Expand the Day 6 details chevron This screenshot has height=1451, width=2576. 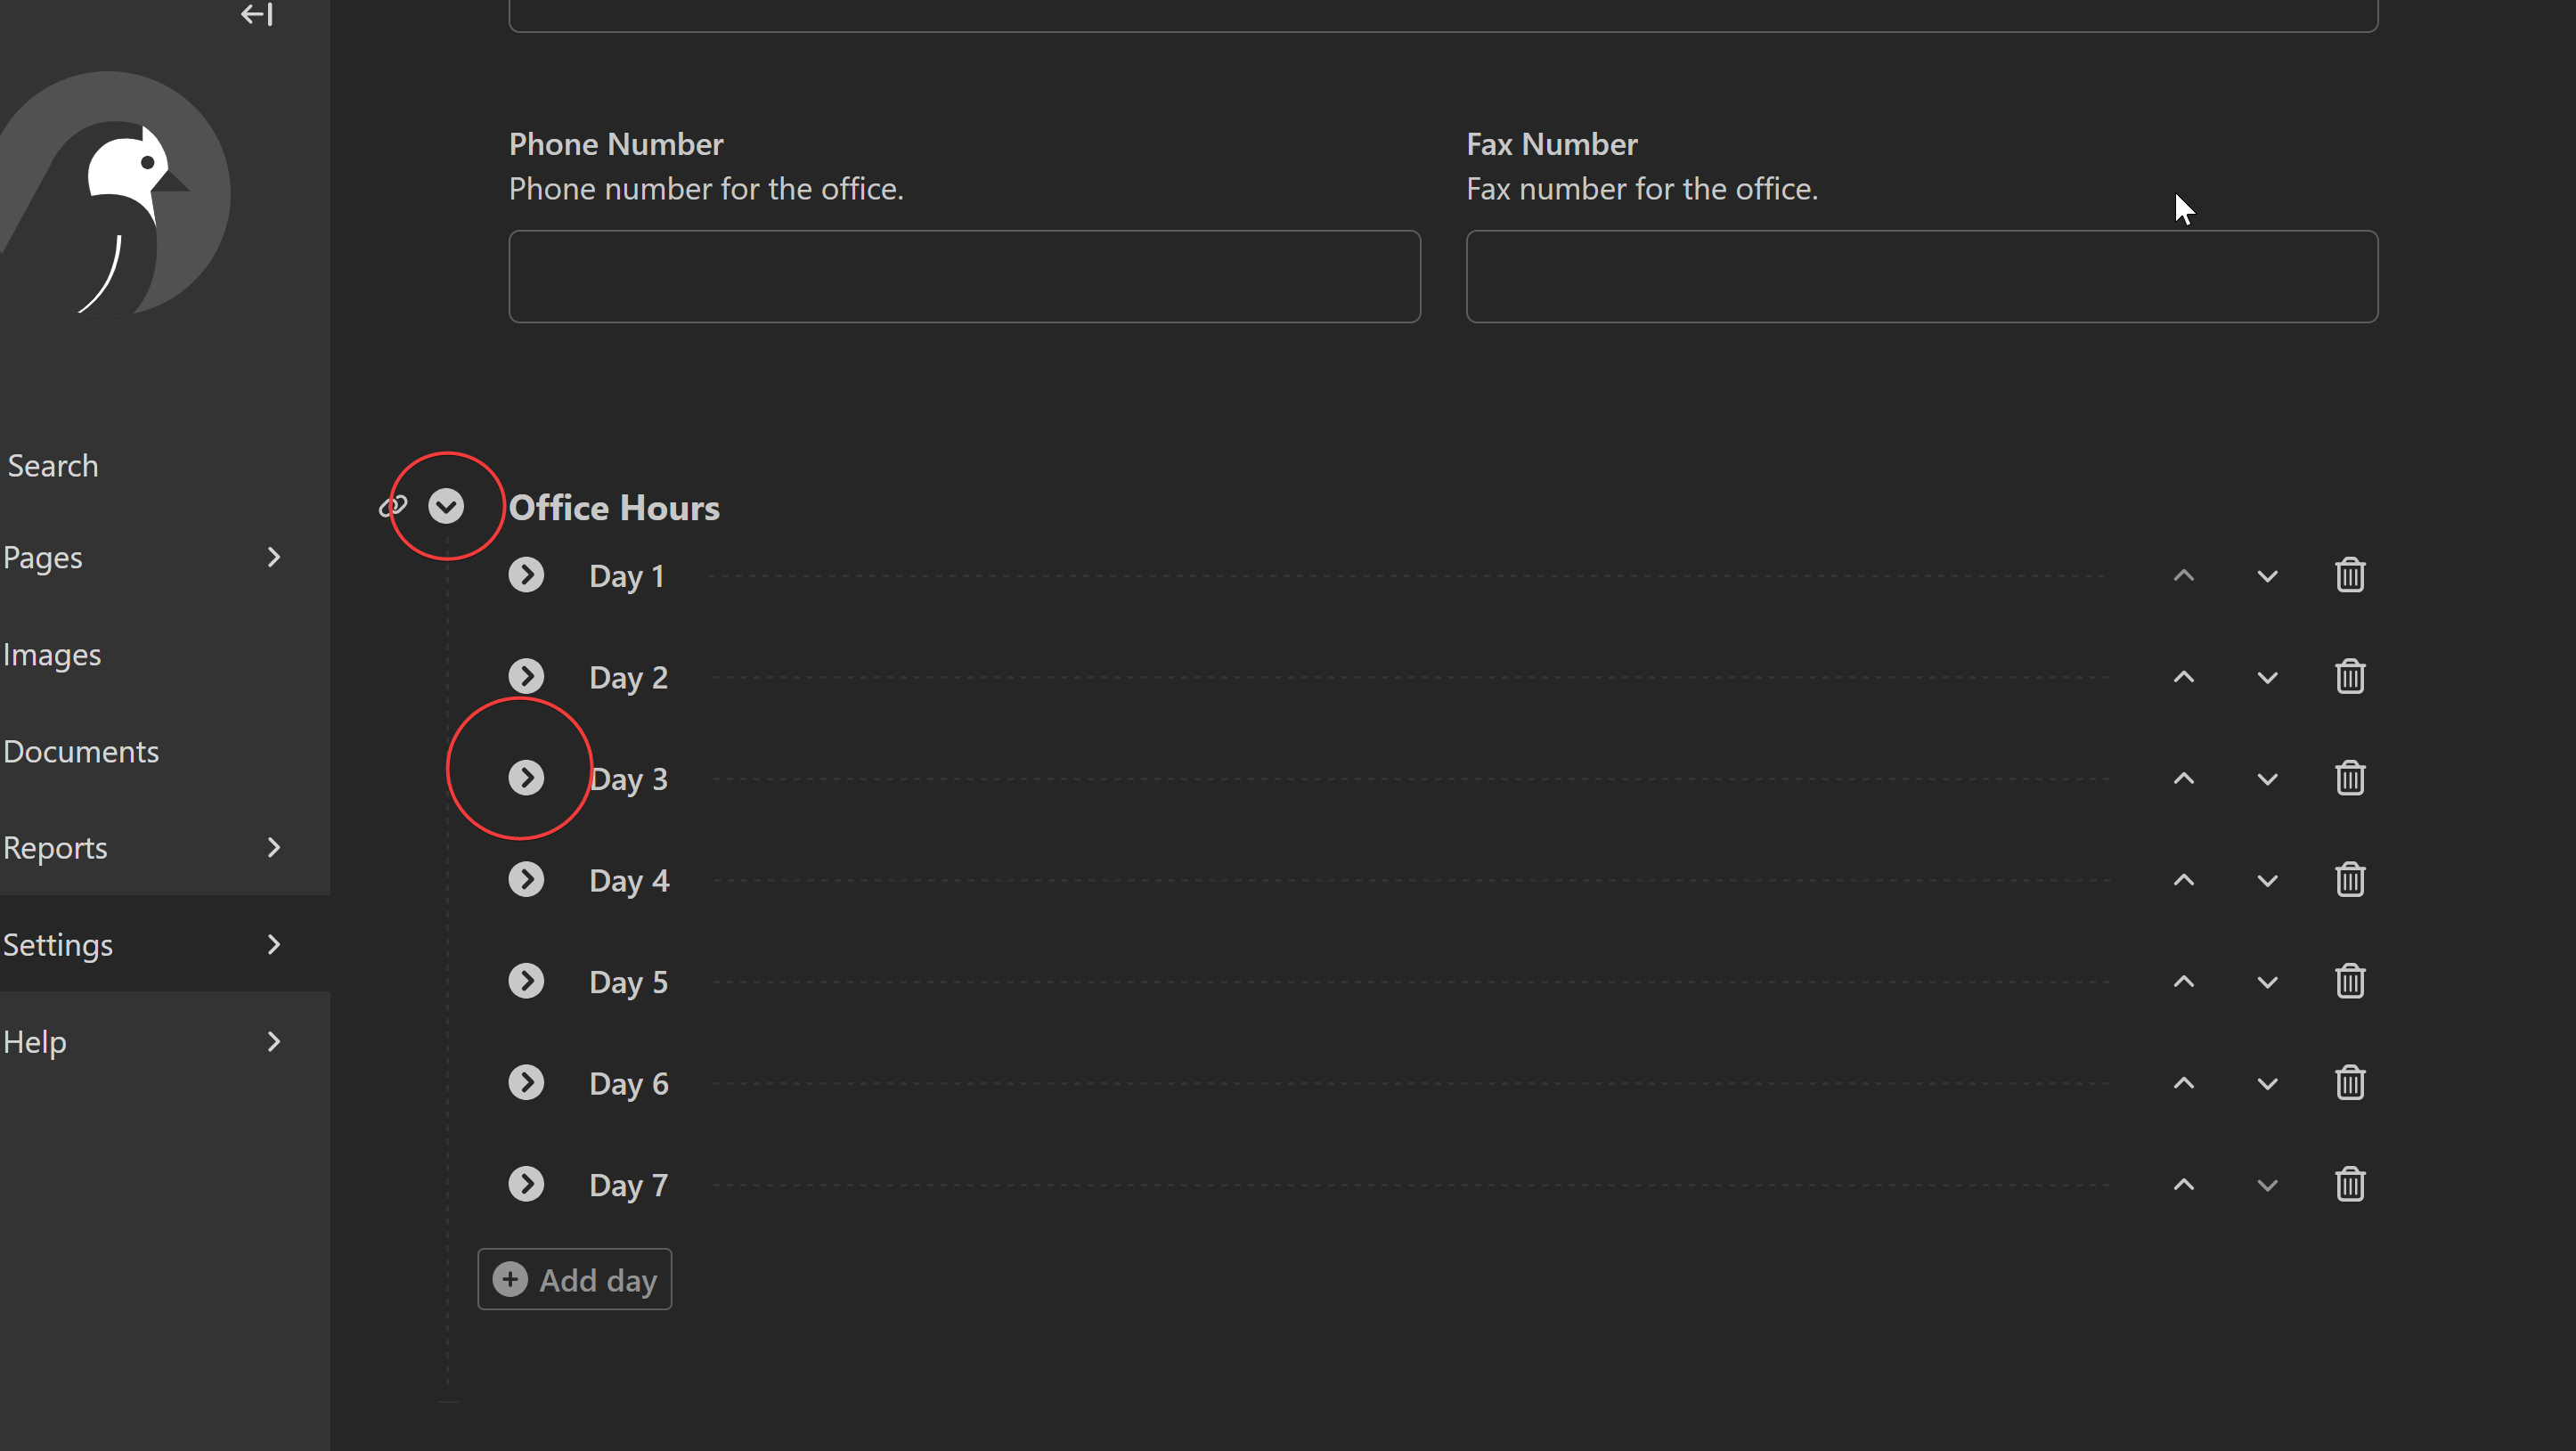pos(527,1083)
